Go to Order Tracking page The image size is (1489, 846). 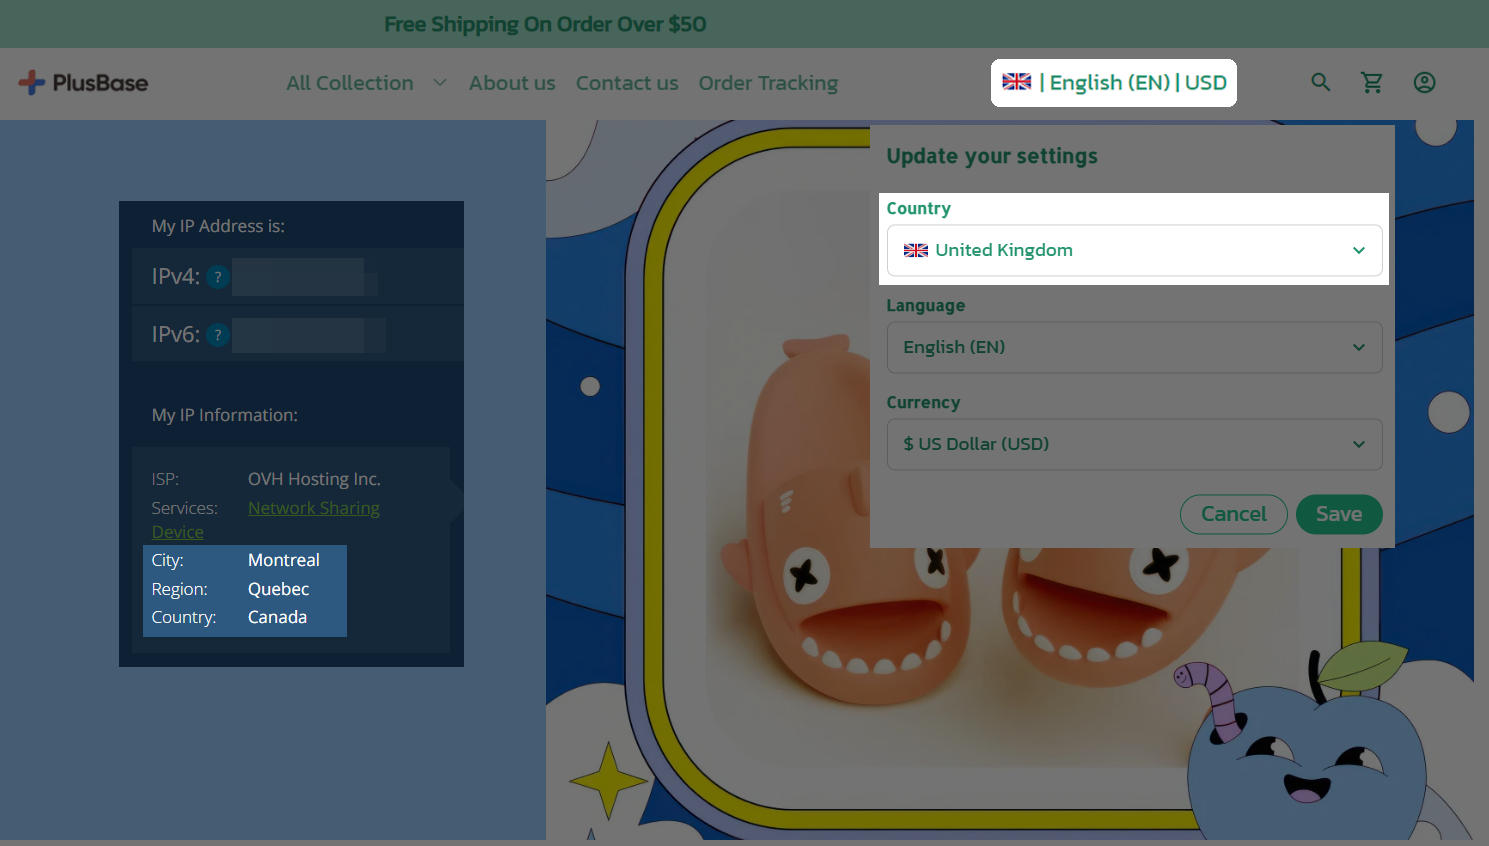coord(768,83)
